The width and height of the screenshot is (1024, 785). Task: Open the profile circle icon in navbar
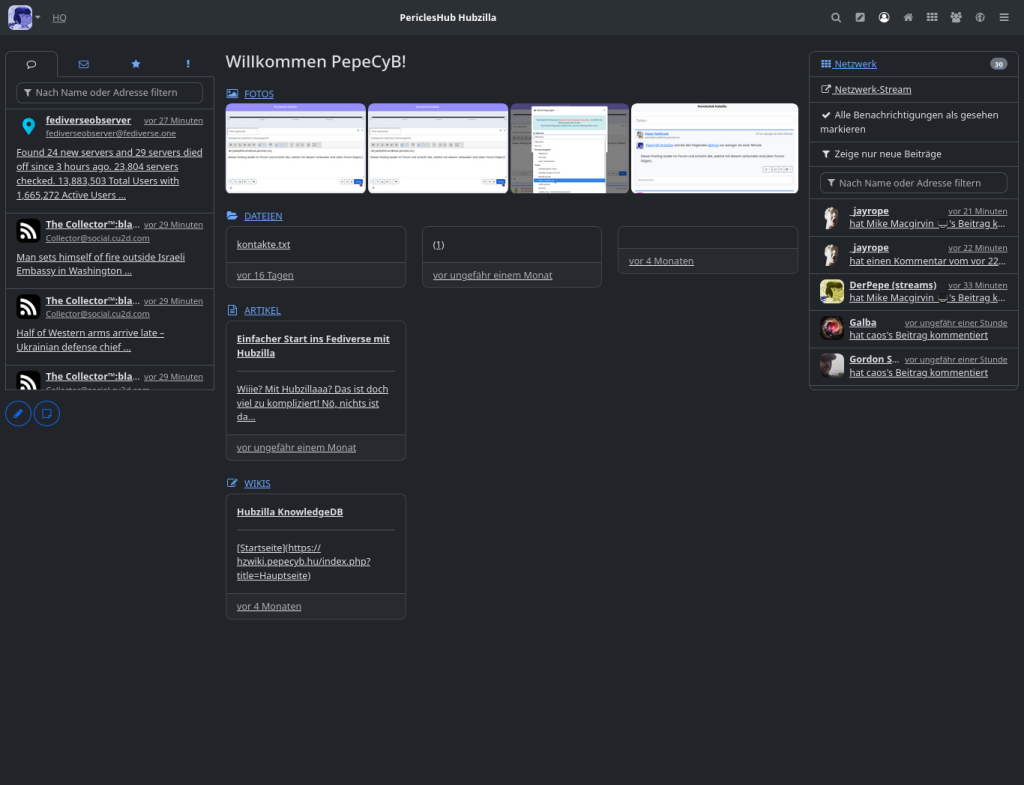pyautogui.click(x=884, y=18)
